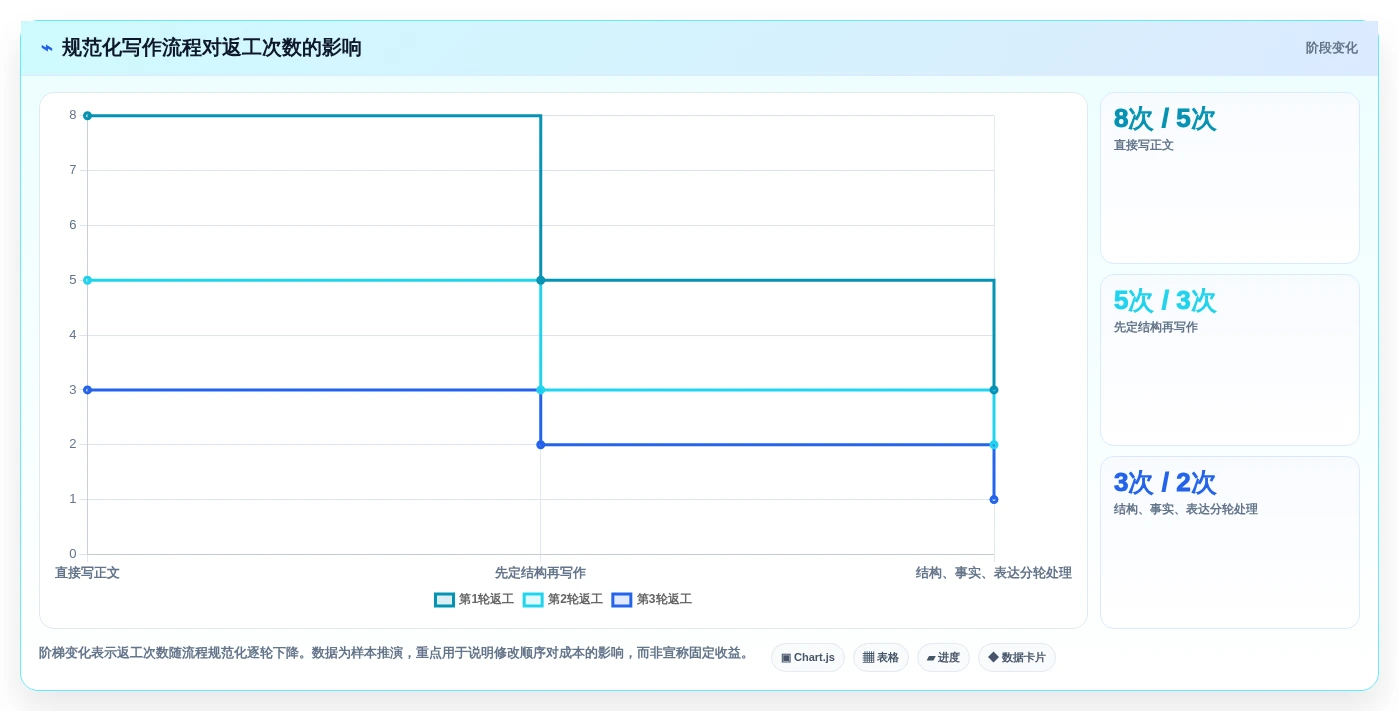1399x711 pixels.
Task: Click the 第1轮返工 point at value 8
Action: point(87,116)
